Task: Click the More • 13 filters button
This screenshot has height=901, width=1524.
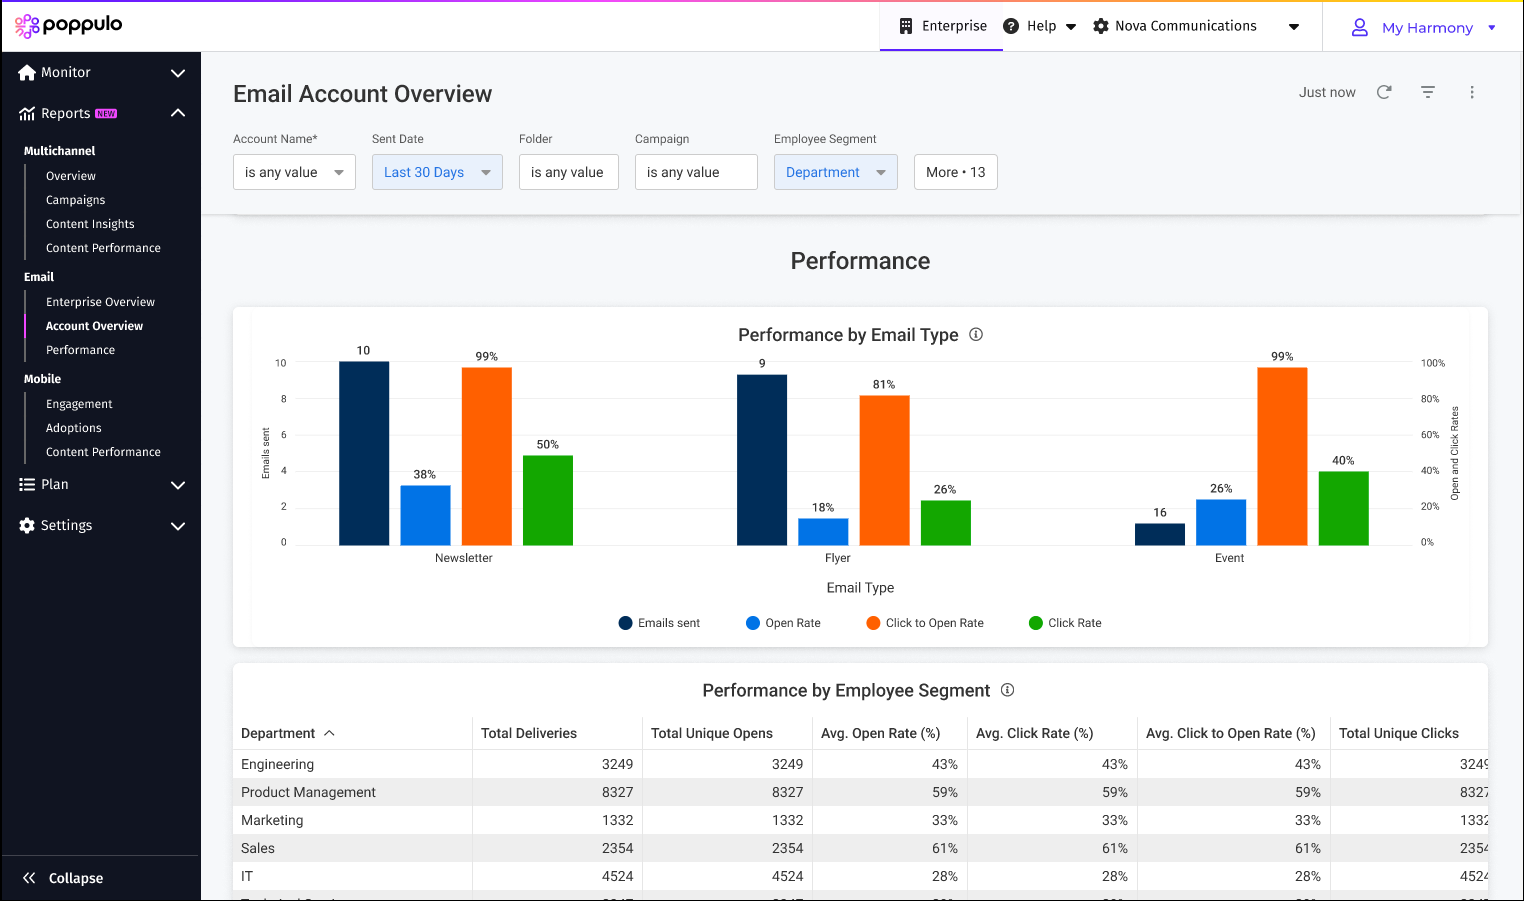Action: point(955,172)
